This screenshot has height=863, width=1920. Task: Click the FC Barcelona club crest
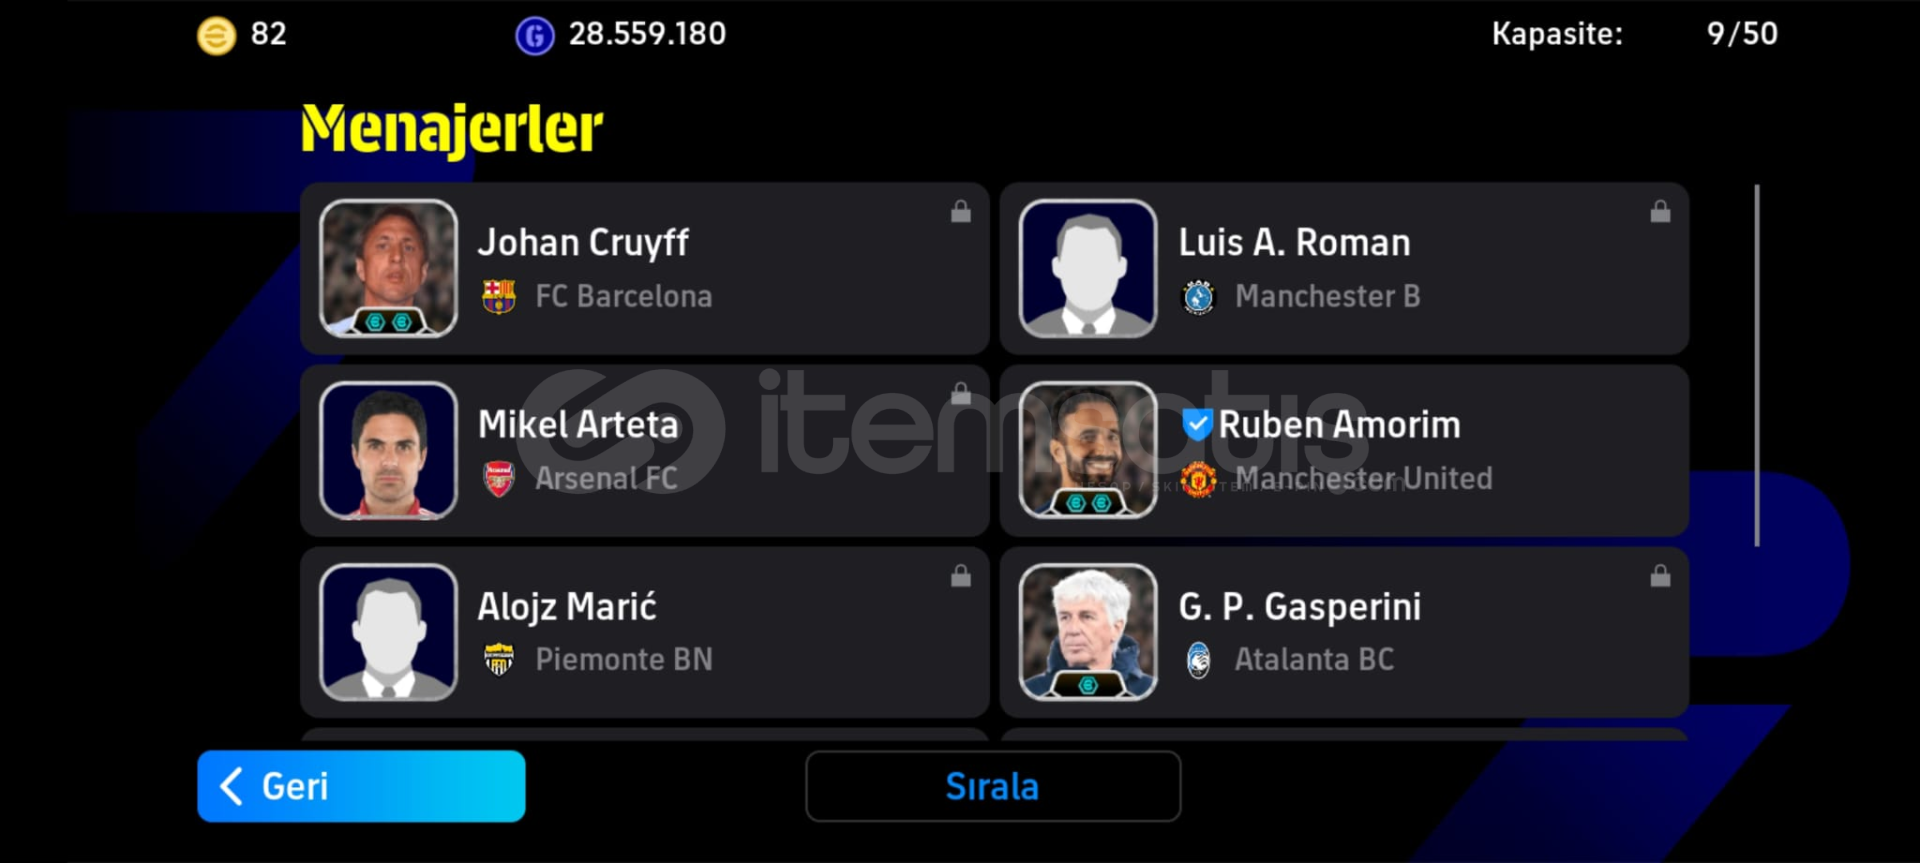(498, 296)
